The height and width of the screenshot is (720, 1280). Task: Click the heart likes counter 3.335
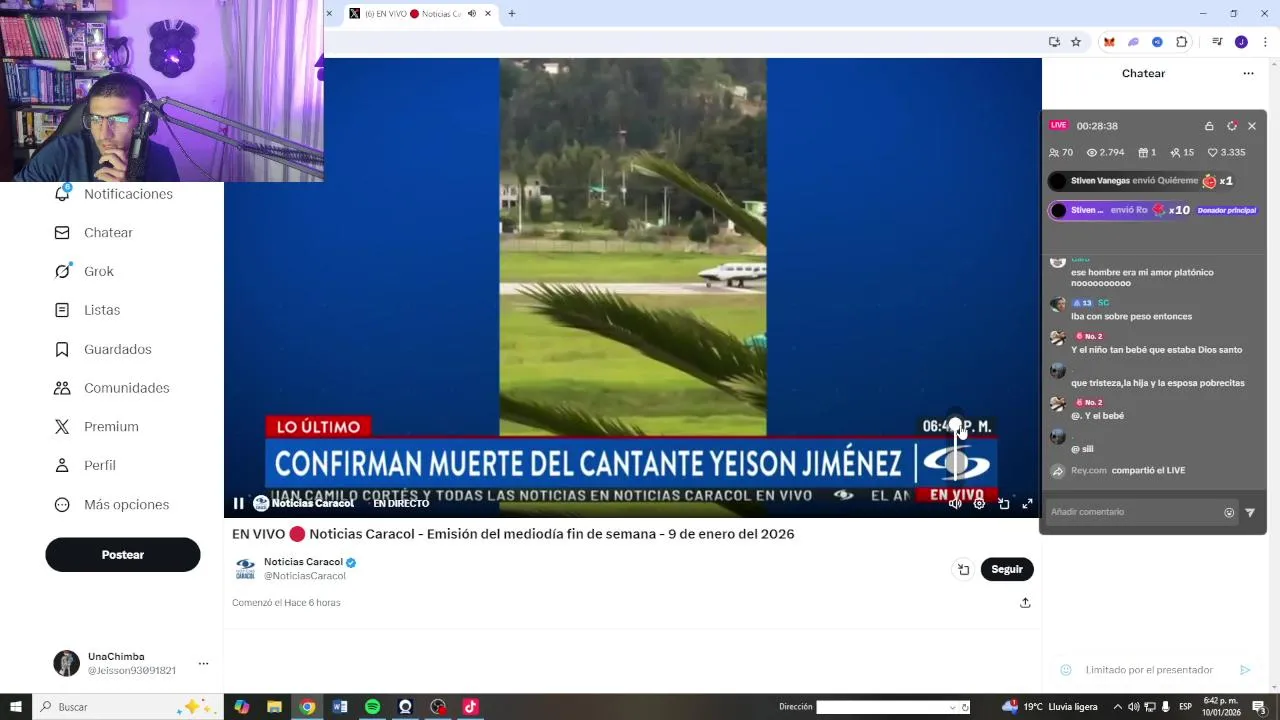(x=1226, y=153)
